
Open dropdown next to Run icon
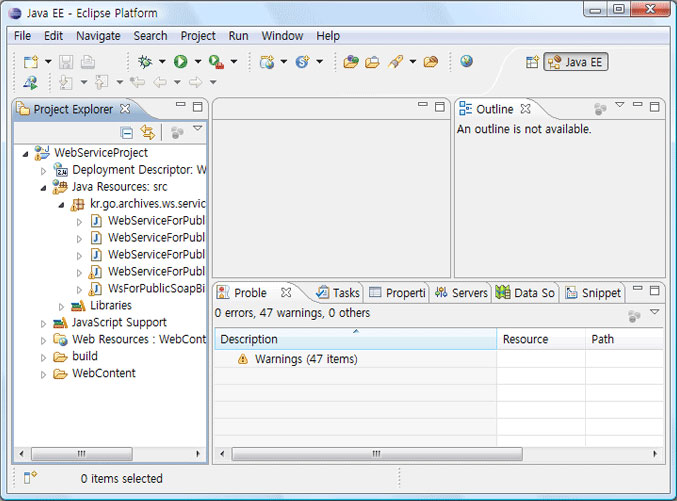[198, 61]
